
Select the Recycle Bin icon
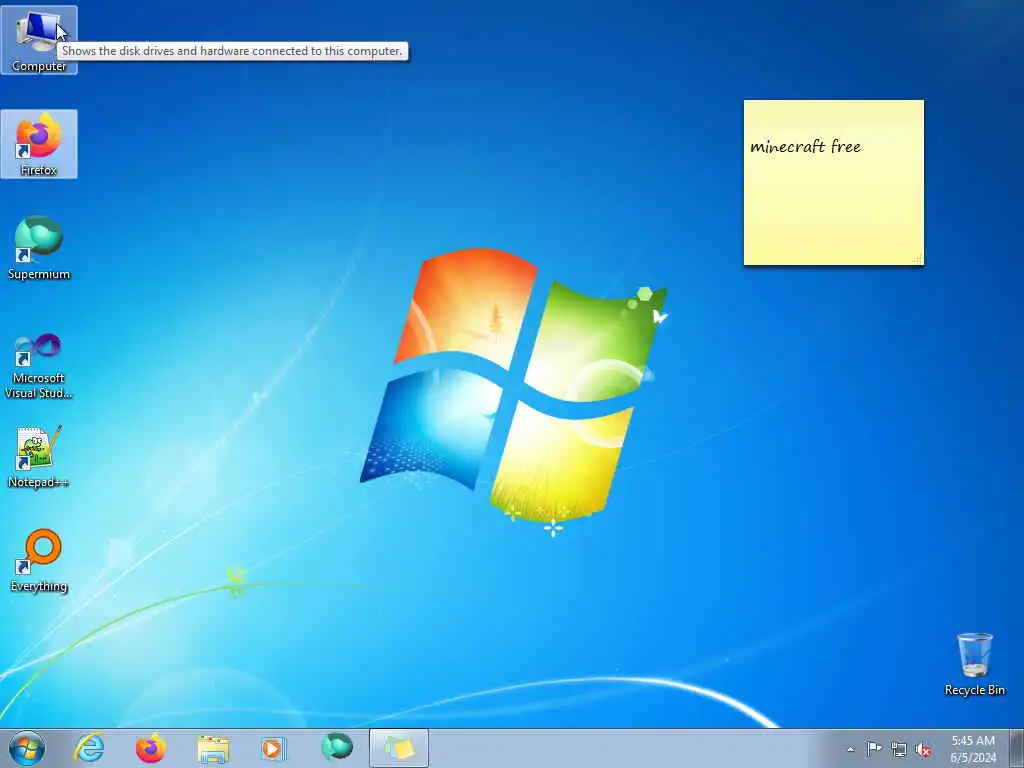tap(974, 664)
